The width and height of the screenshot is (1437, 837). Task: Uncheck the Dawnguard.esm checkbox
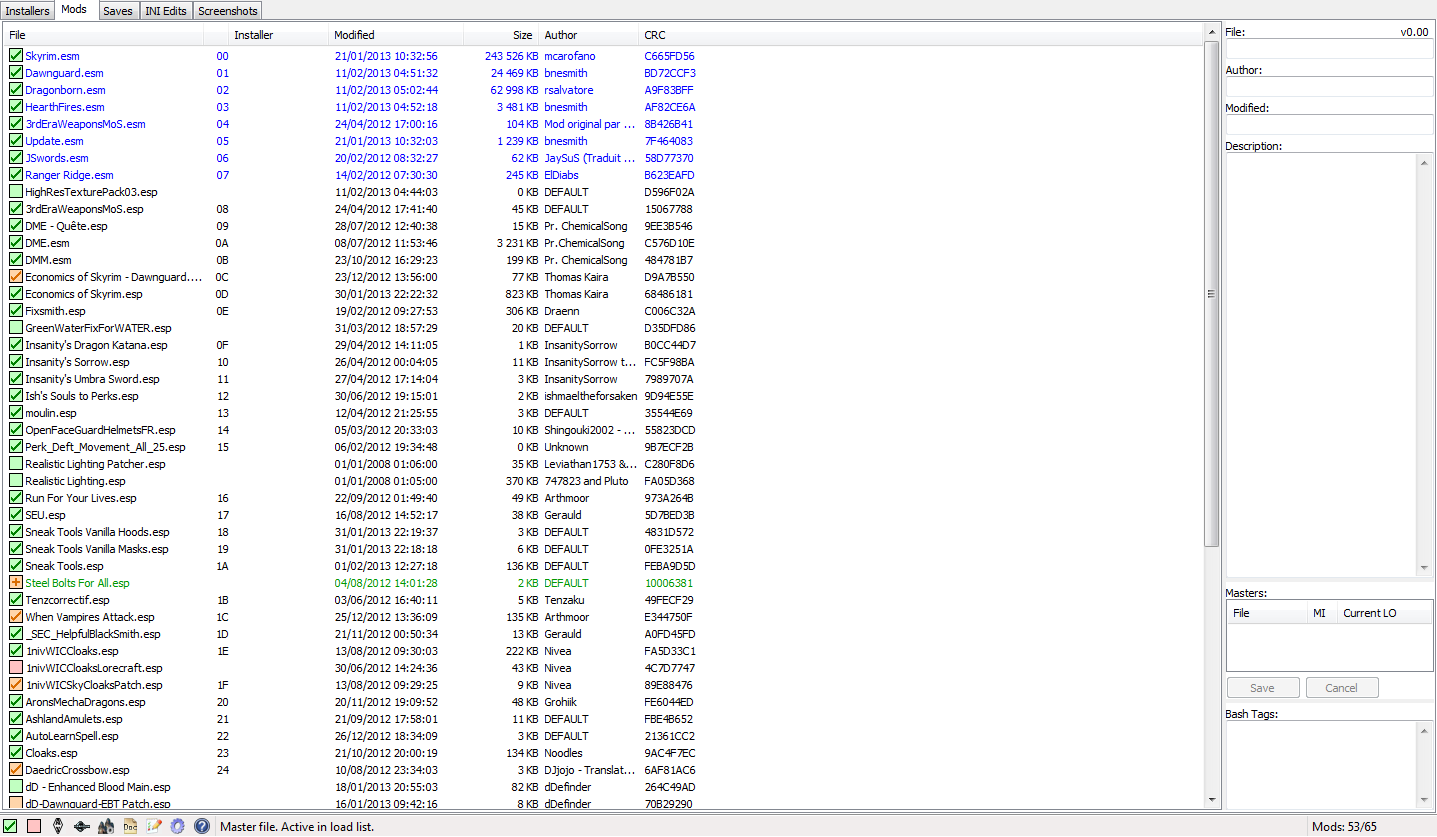(15, 73)
